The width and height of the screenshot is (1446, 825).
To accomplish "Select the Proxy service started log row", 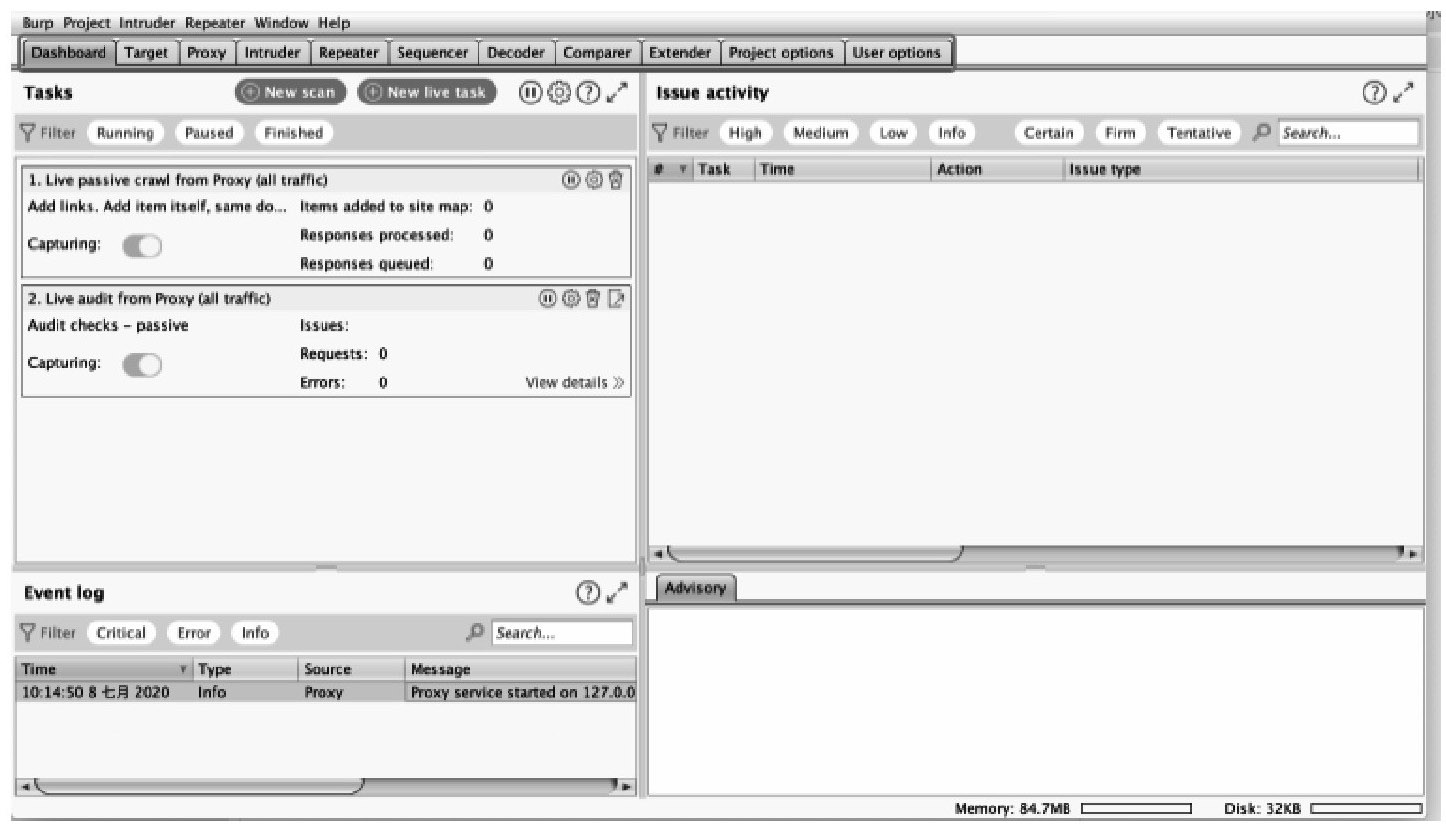I will (x=326, y=692).
